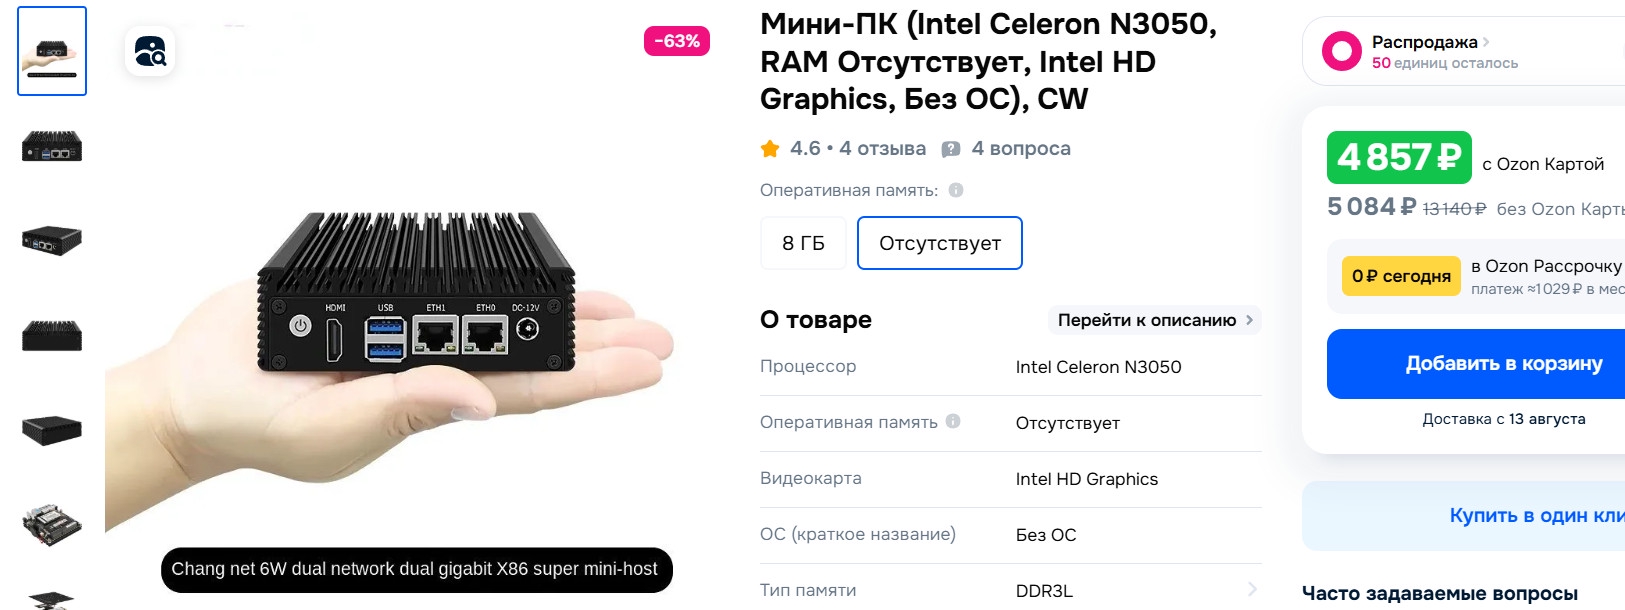
Task: Click the orange rating star icon
Action: (770, 149)
